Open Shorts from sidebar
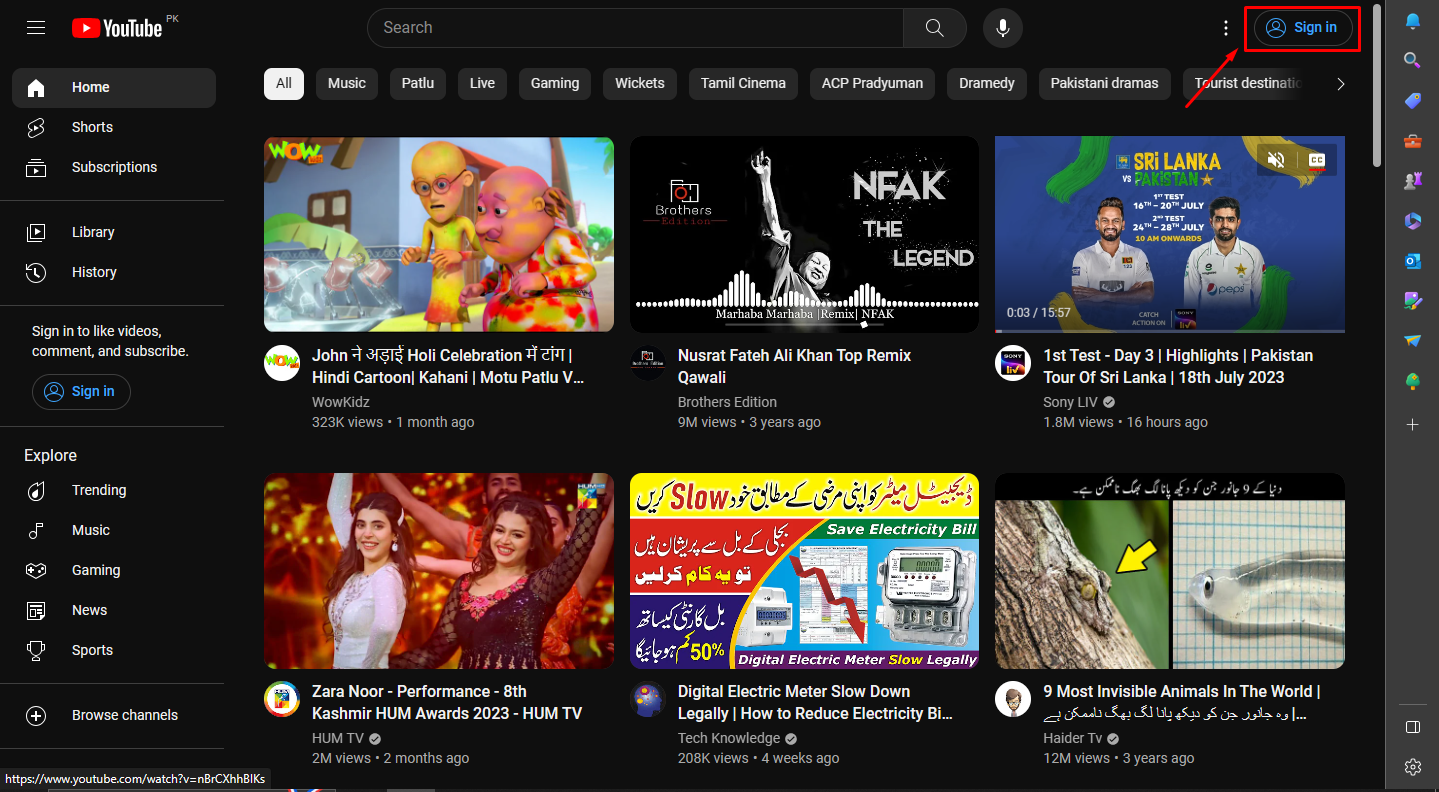 (114, 127)
